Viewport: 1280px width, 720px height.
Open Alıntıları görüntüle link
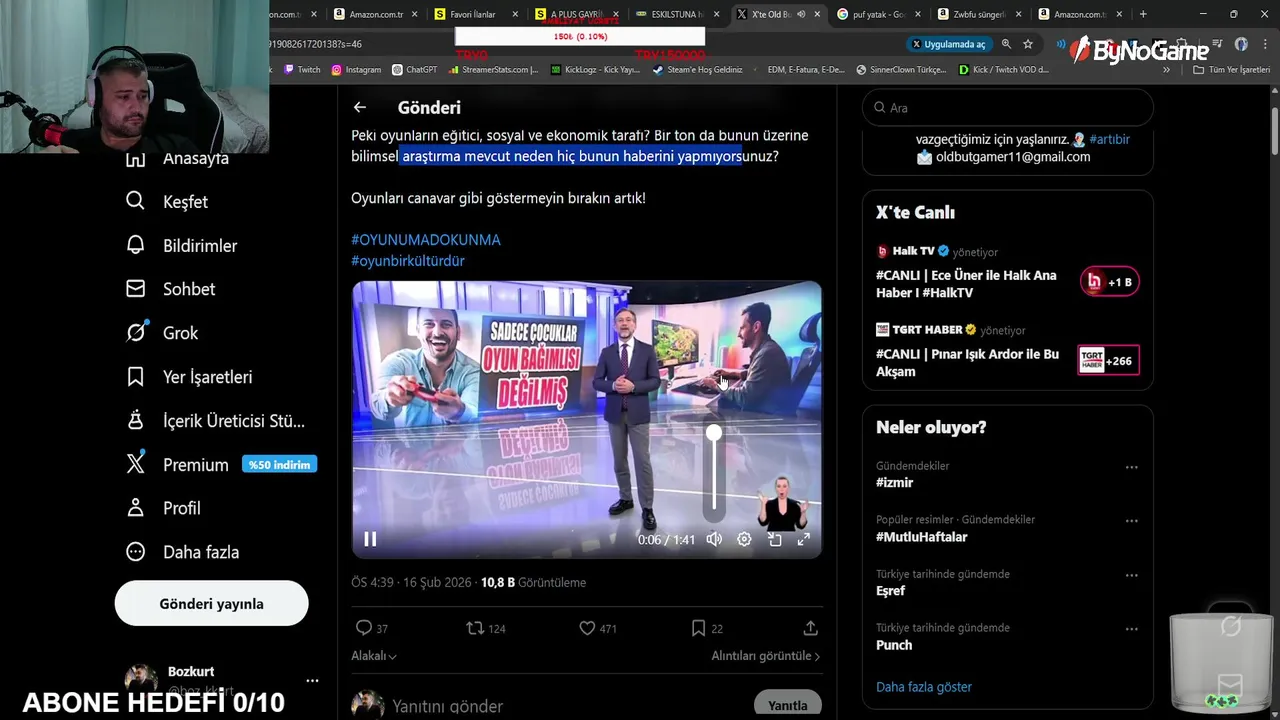coord(766,656)
